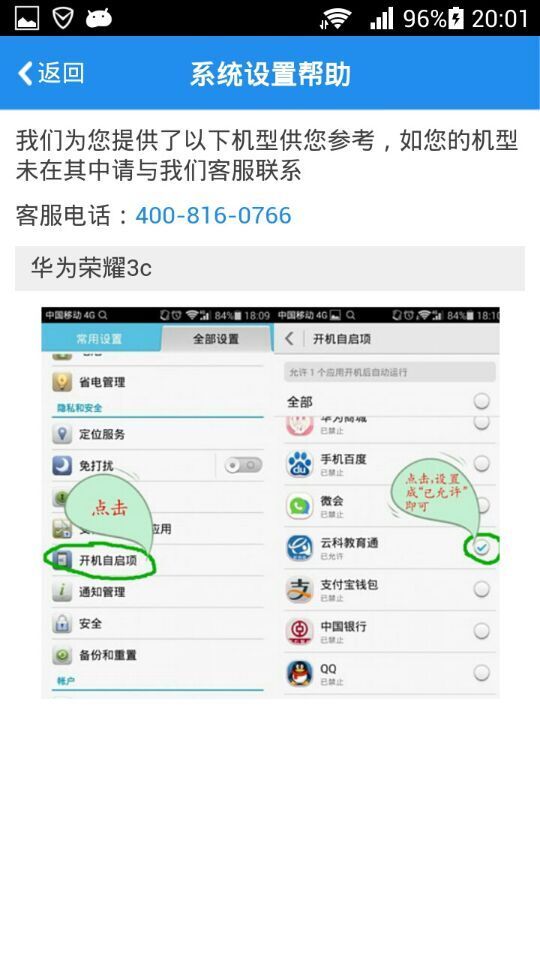Click the QQ penguin icon
This screenshot has width=540, height=960.
pos(300,673)
